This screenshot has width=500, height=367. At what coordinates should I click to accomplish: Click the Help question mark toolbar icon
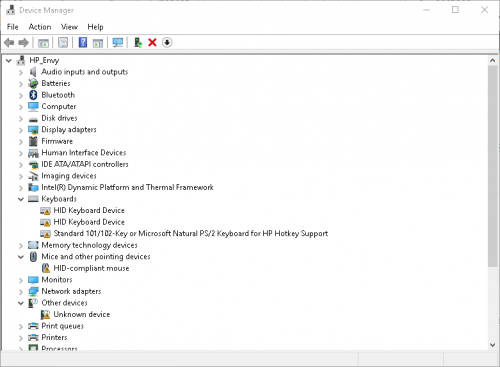(83, 43)
